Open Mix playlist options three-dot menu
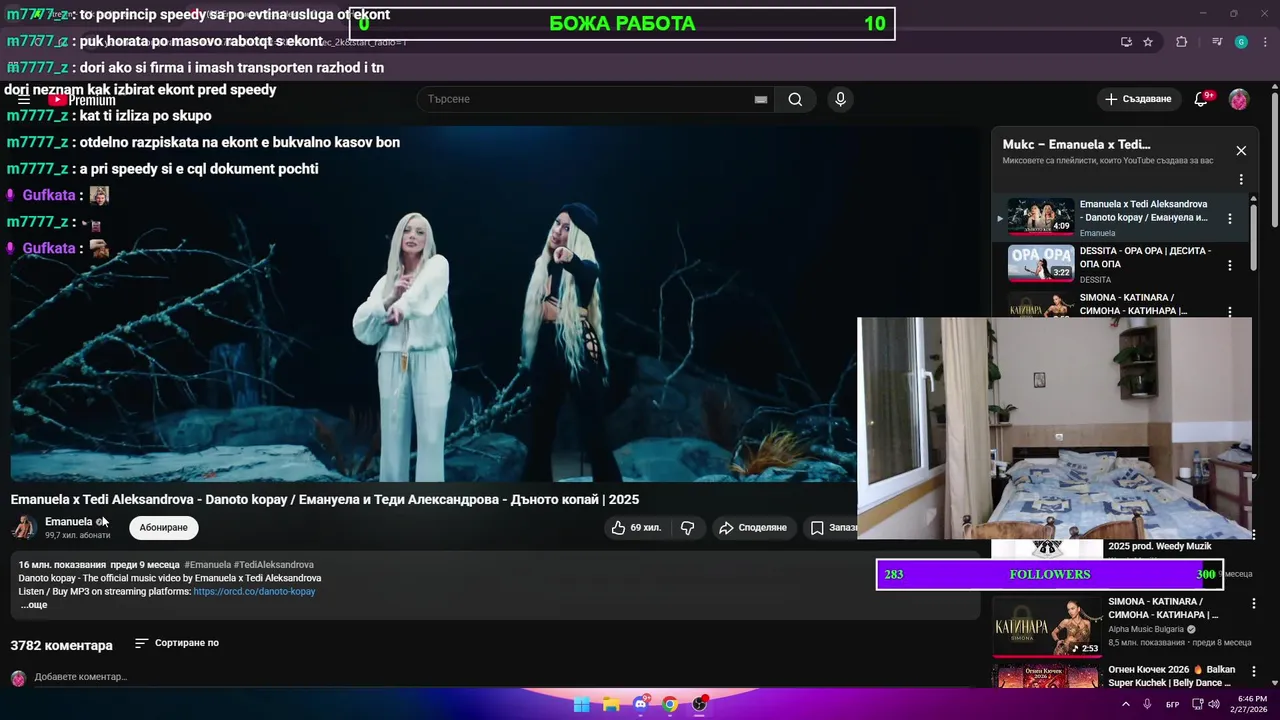 pyautogui.click(x=1241, y=180)
